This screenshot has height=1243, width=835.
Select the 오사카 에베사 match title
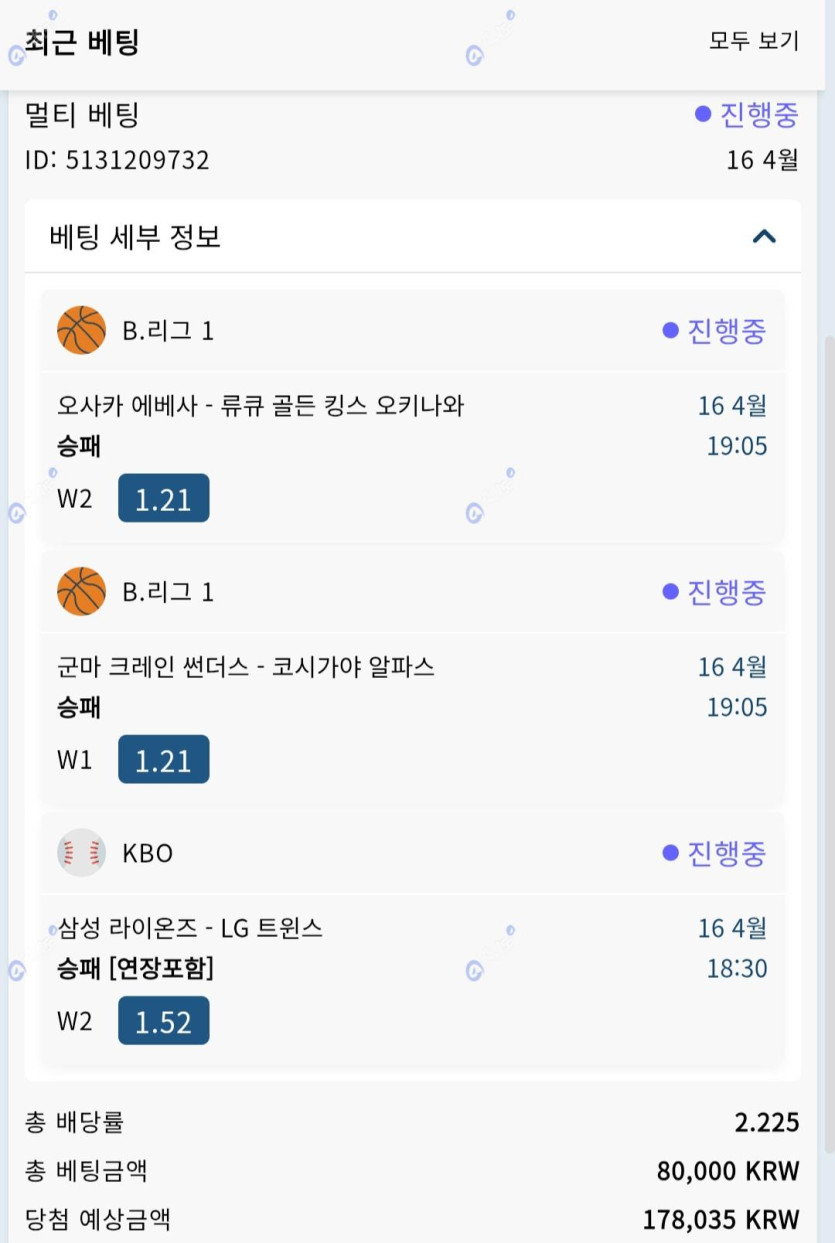pyautogui.click(x=261, y=406)
